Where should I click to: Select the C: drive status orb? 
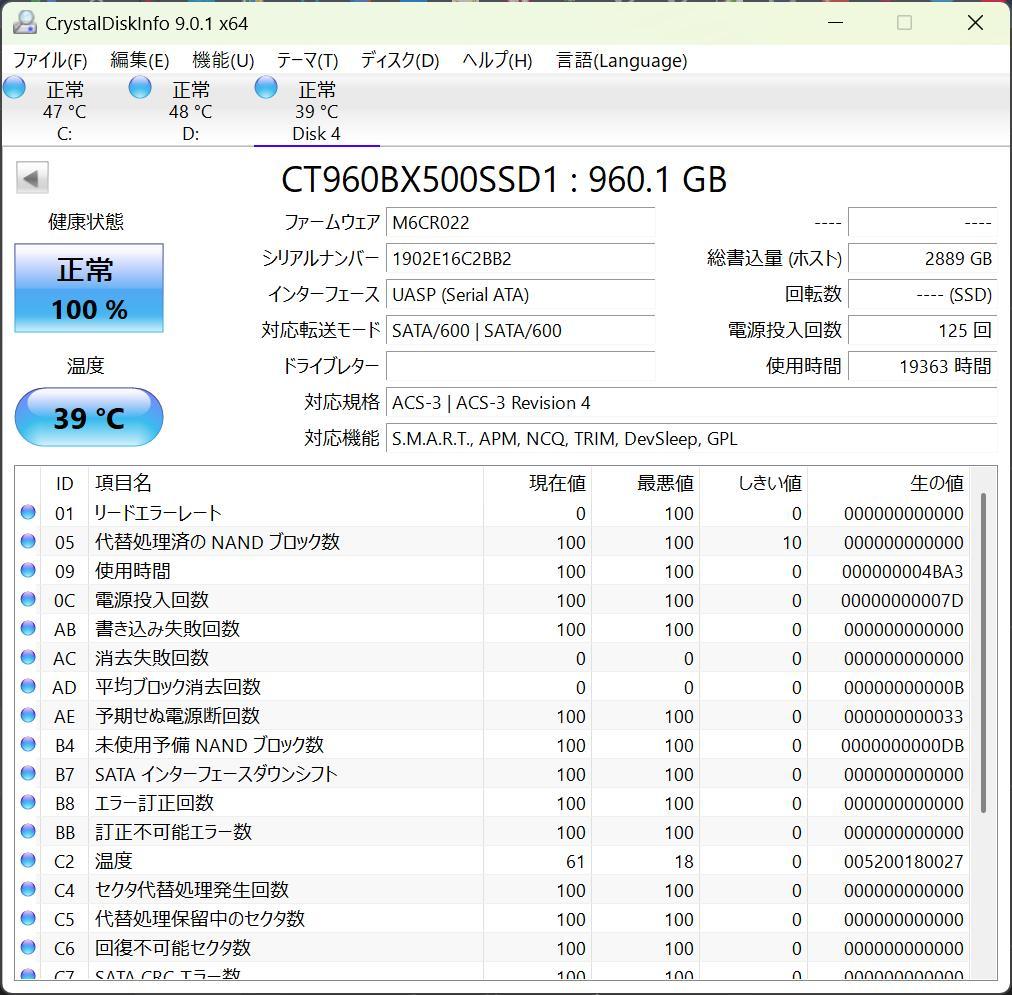pos(14,88)
